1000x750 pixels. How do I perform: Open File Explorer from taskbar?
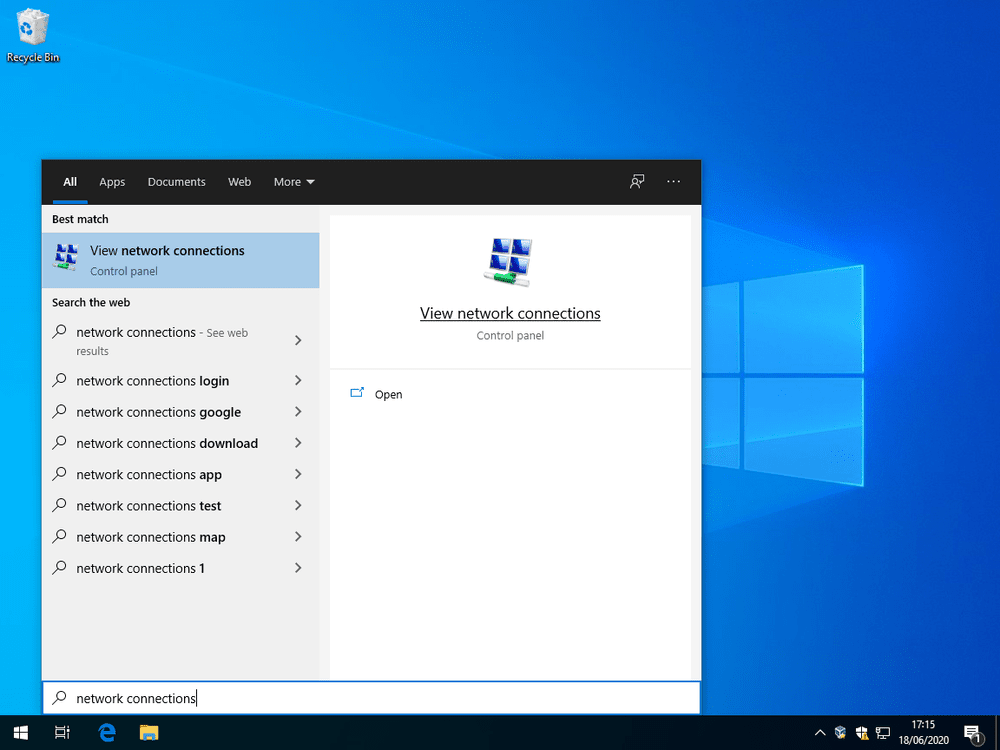point(149,733)
